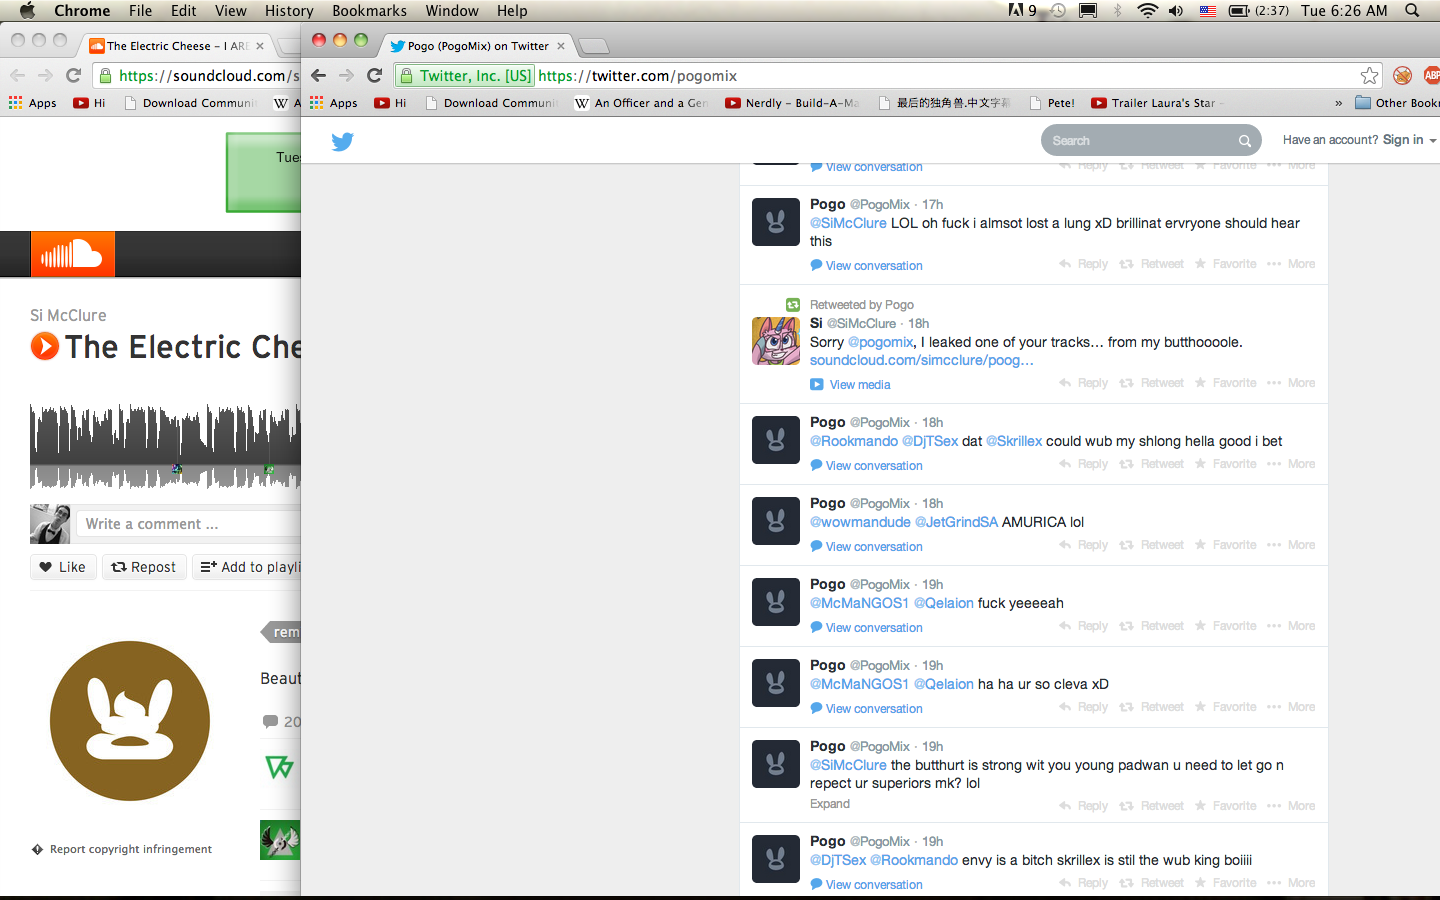Click the AdBlock extension icon

click(x=1430, y=76)
